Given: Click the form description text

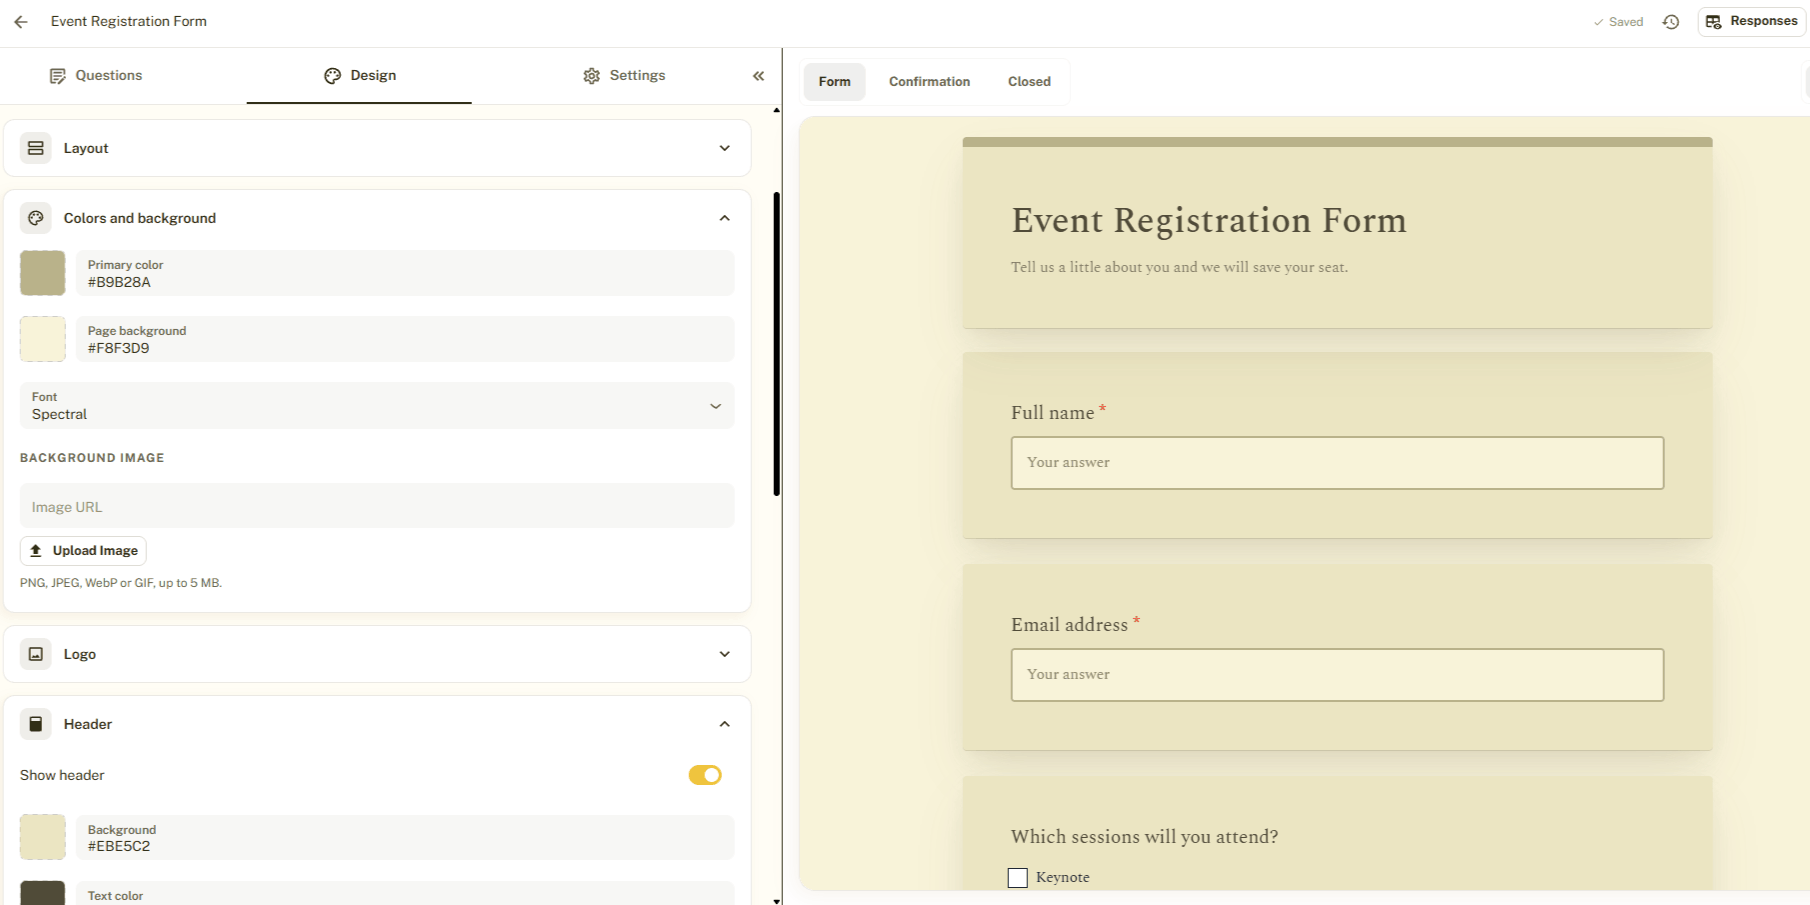Looking at the screenshot, I should tap(1179, 267).
